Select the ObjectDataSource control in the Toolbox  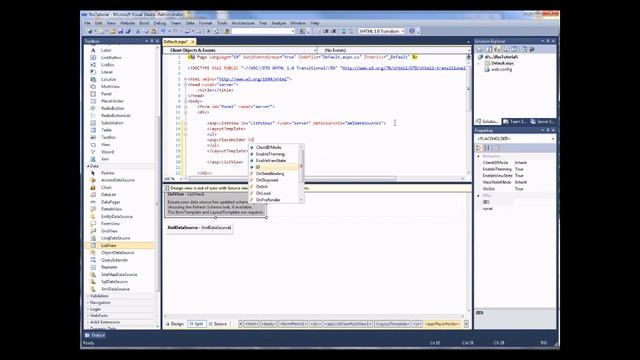click(118, 253)
